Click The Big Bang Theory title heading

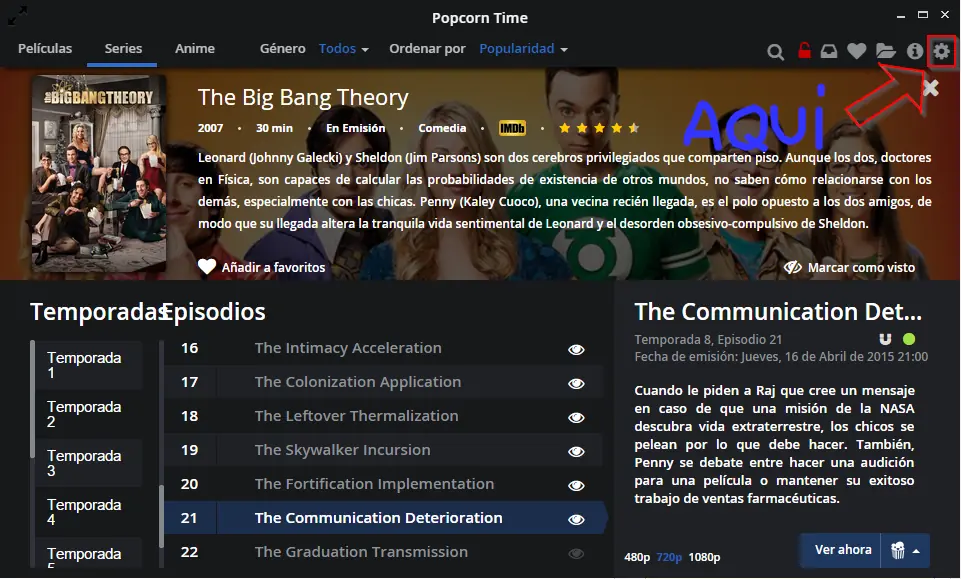pyautogui.click(x=303, y=97)
